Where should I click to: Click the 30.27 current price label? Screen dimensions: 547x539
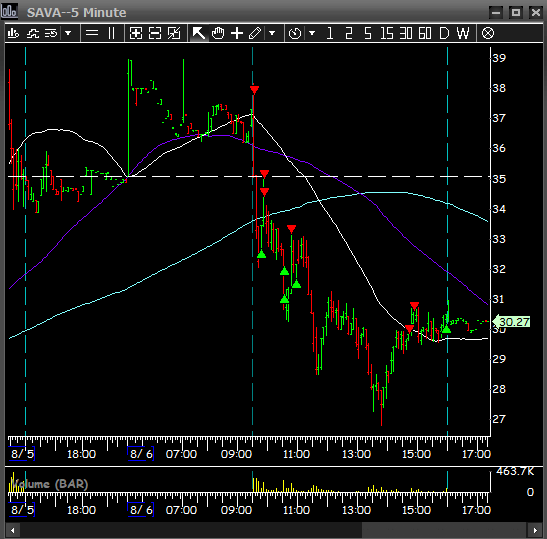[511, 322]
